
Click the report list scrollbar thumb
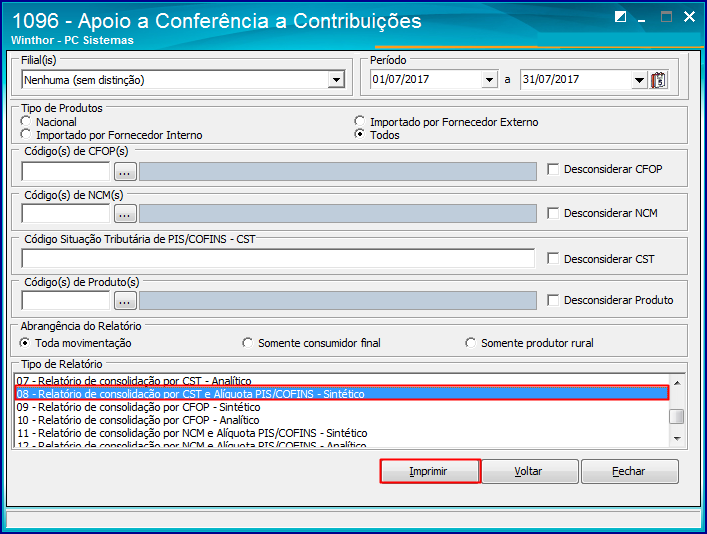676,416
